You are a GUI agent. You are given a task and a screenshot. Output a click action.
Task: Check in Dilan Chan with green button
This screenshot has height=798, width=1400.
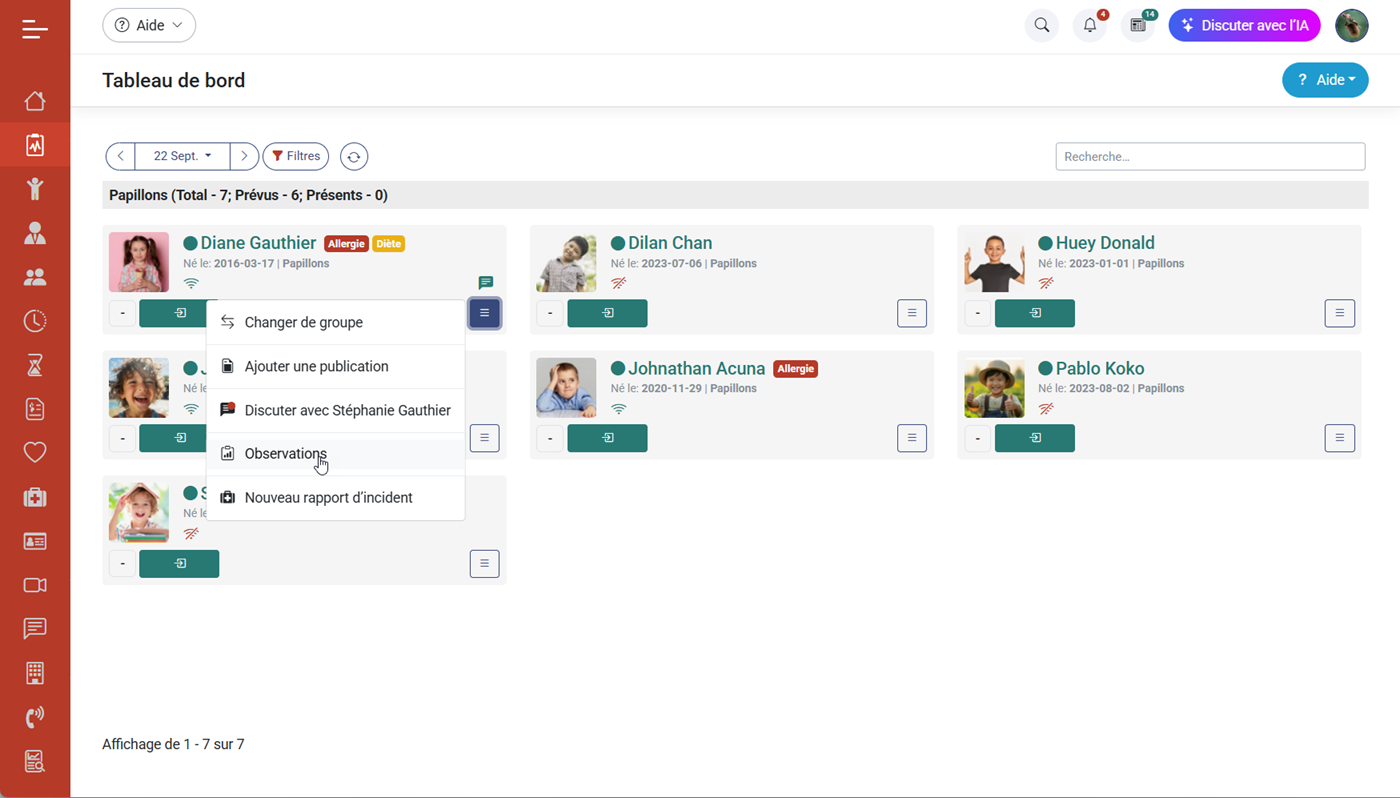click(607, 313)
